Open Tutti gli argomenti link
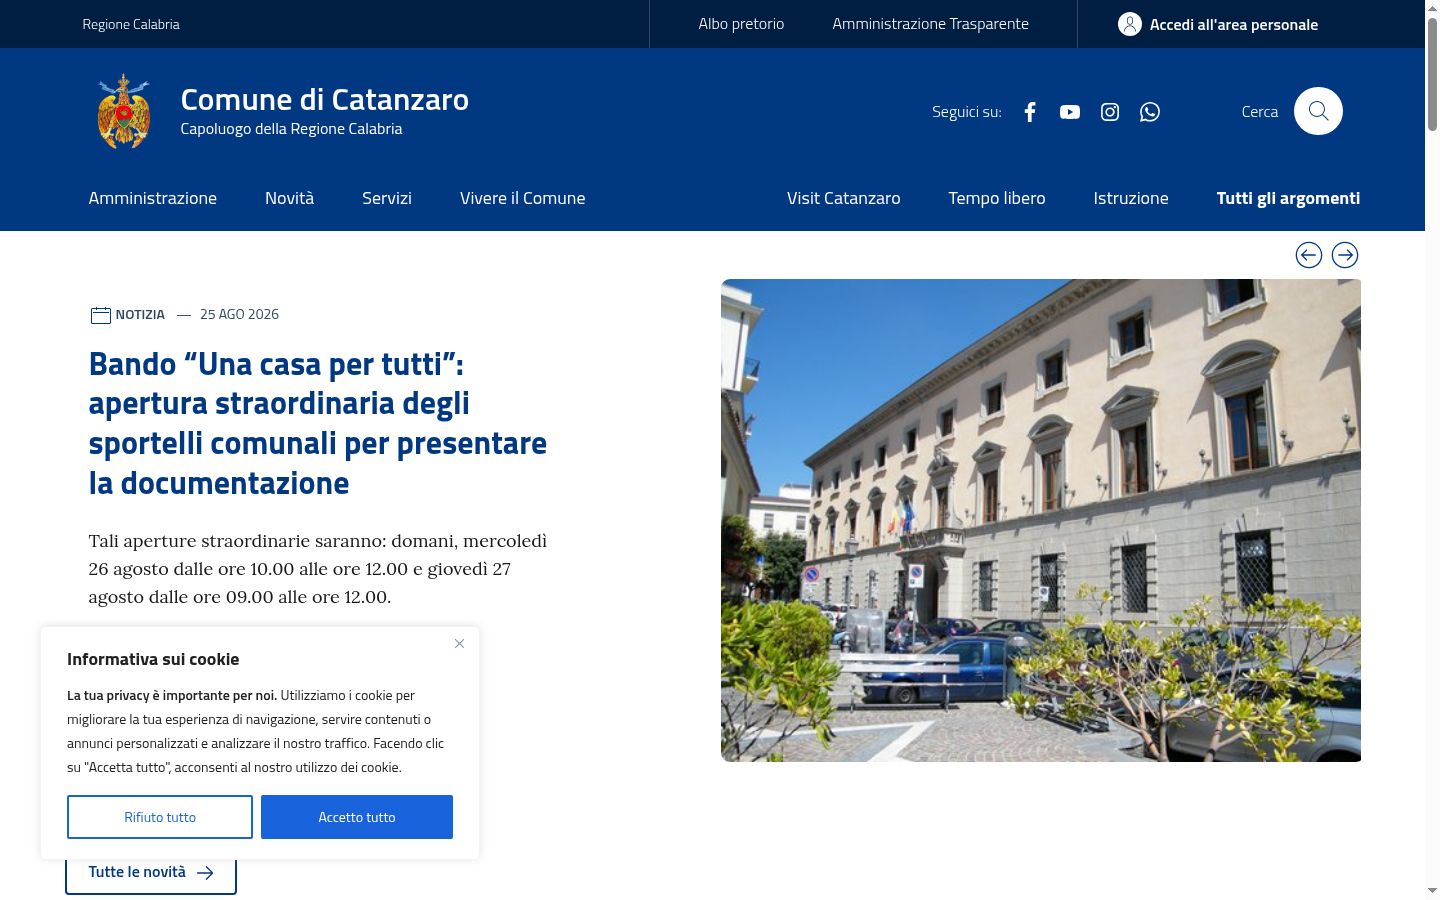The width and height of the screenshot is (1440, 900). pyautogui.click(x=1288, y=198)
